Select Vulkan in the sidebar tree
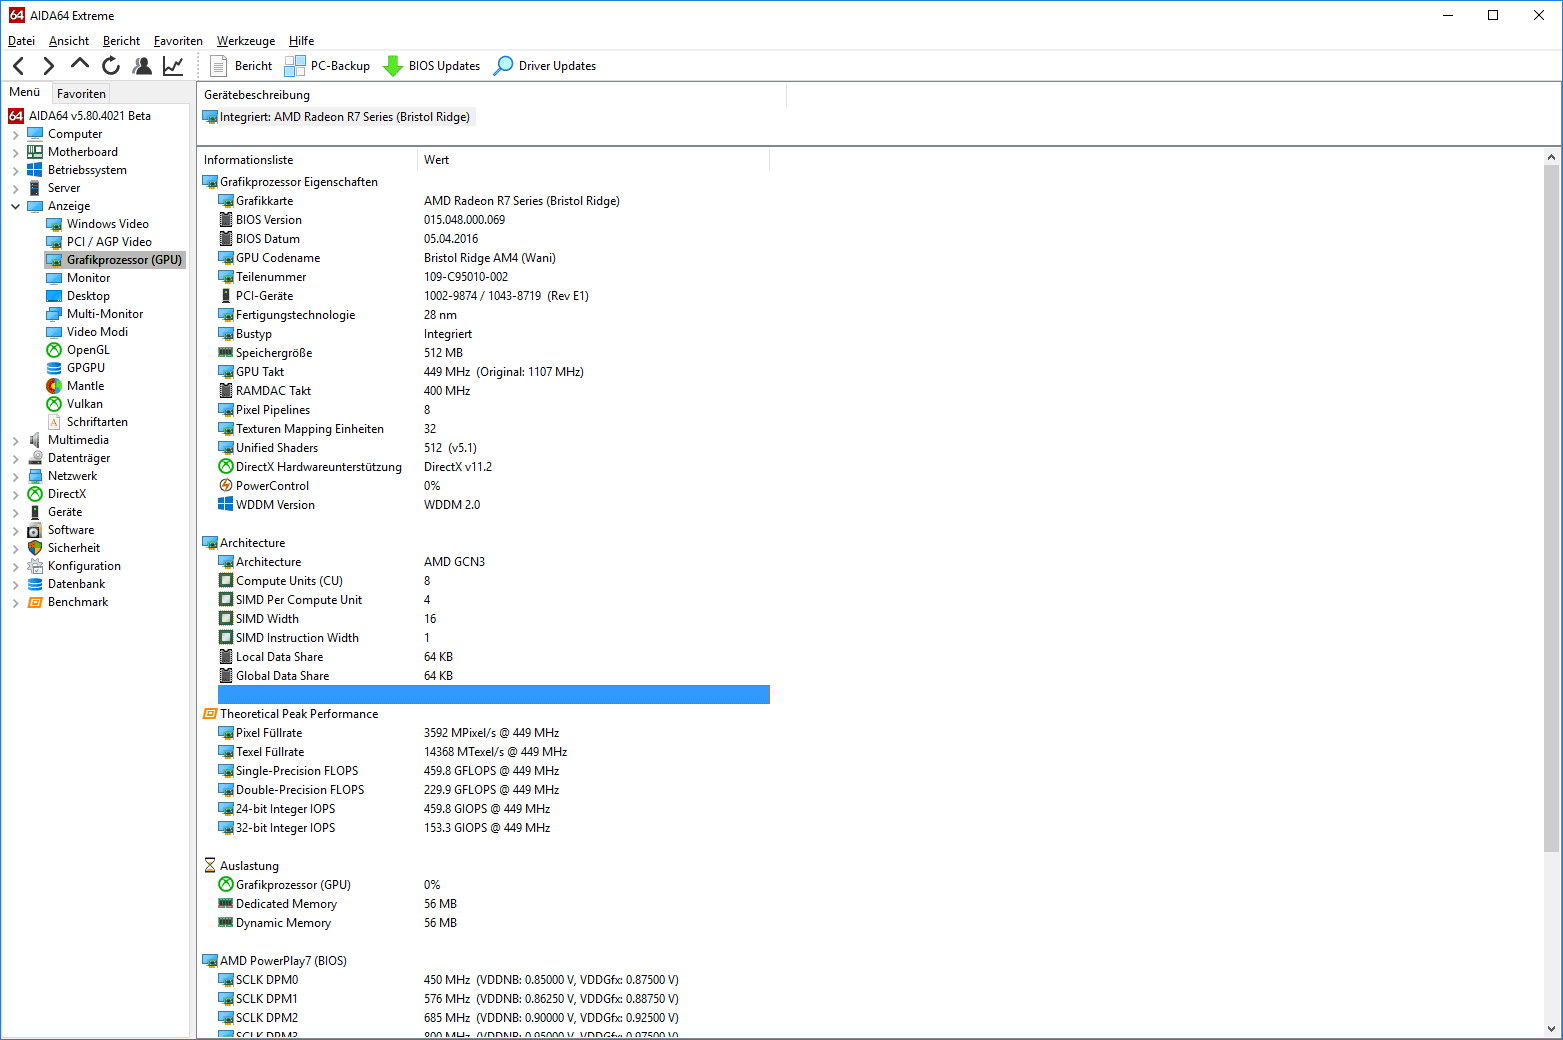 [x=84, y=404]
